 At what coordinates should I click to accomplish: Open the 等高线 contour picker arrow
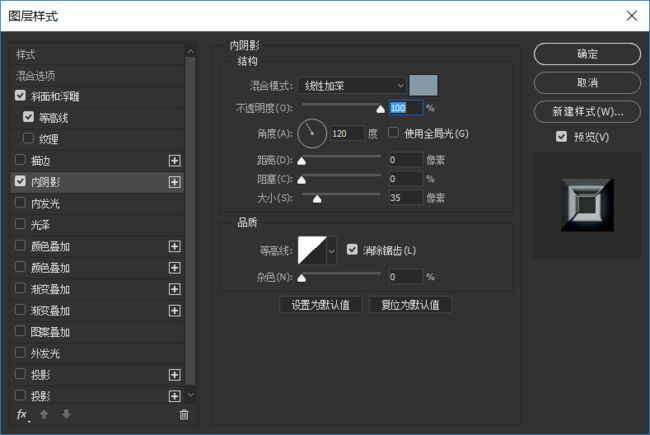pos(332,250)
